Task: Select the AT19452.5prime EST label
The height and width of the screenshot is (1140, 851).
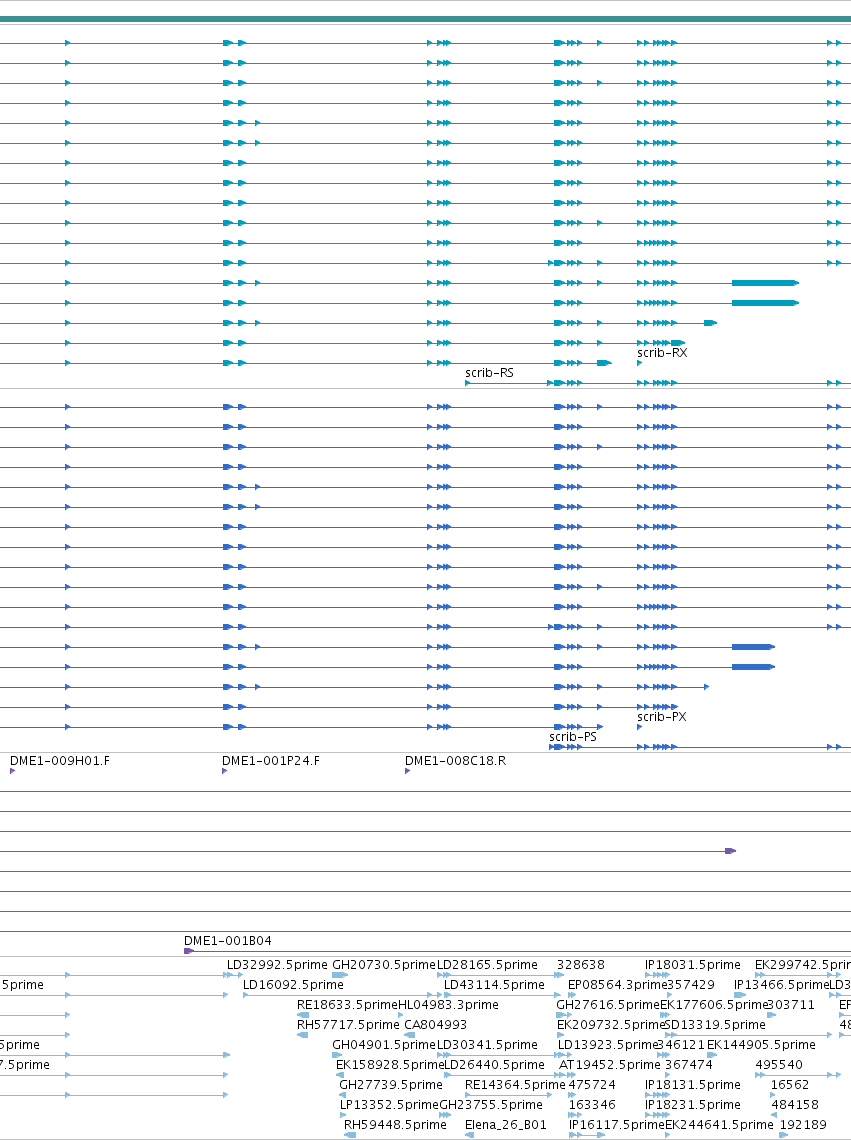Action: [x=610, y=1065]
